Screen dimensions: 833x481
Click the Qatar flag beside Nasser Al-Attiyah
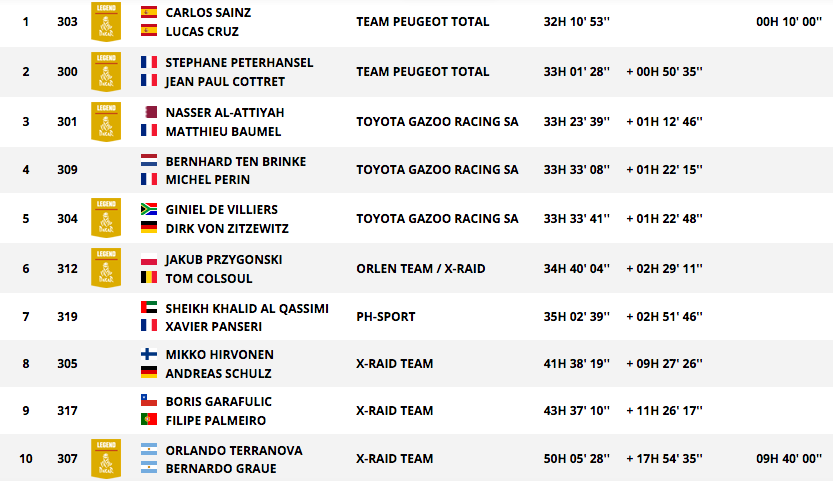[149, 112]
